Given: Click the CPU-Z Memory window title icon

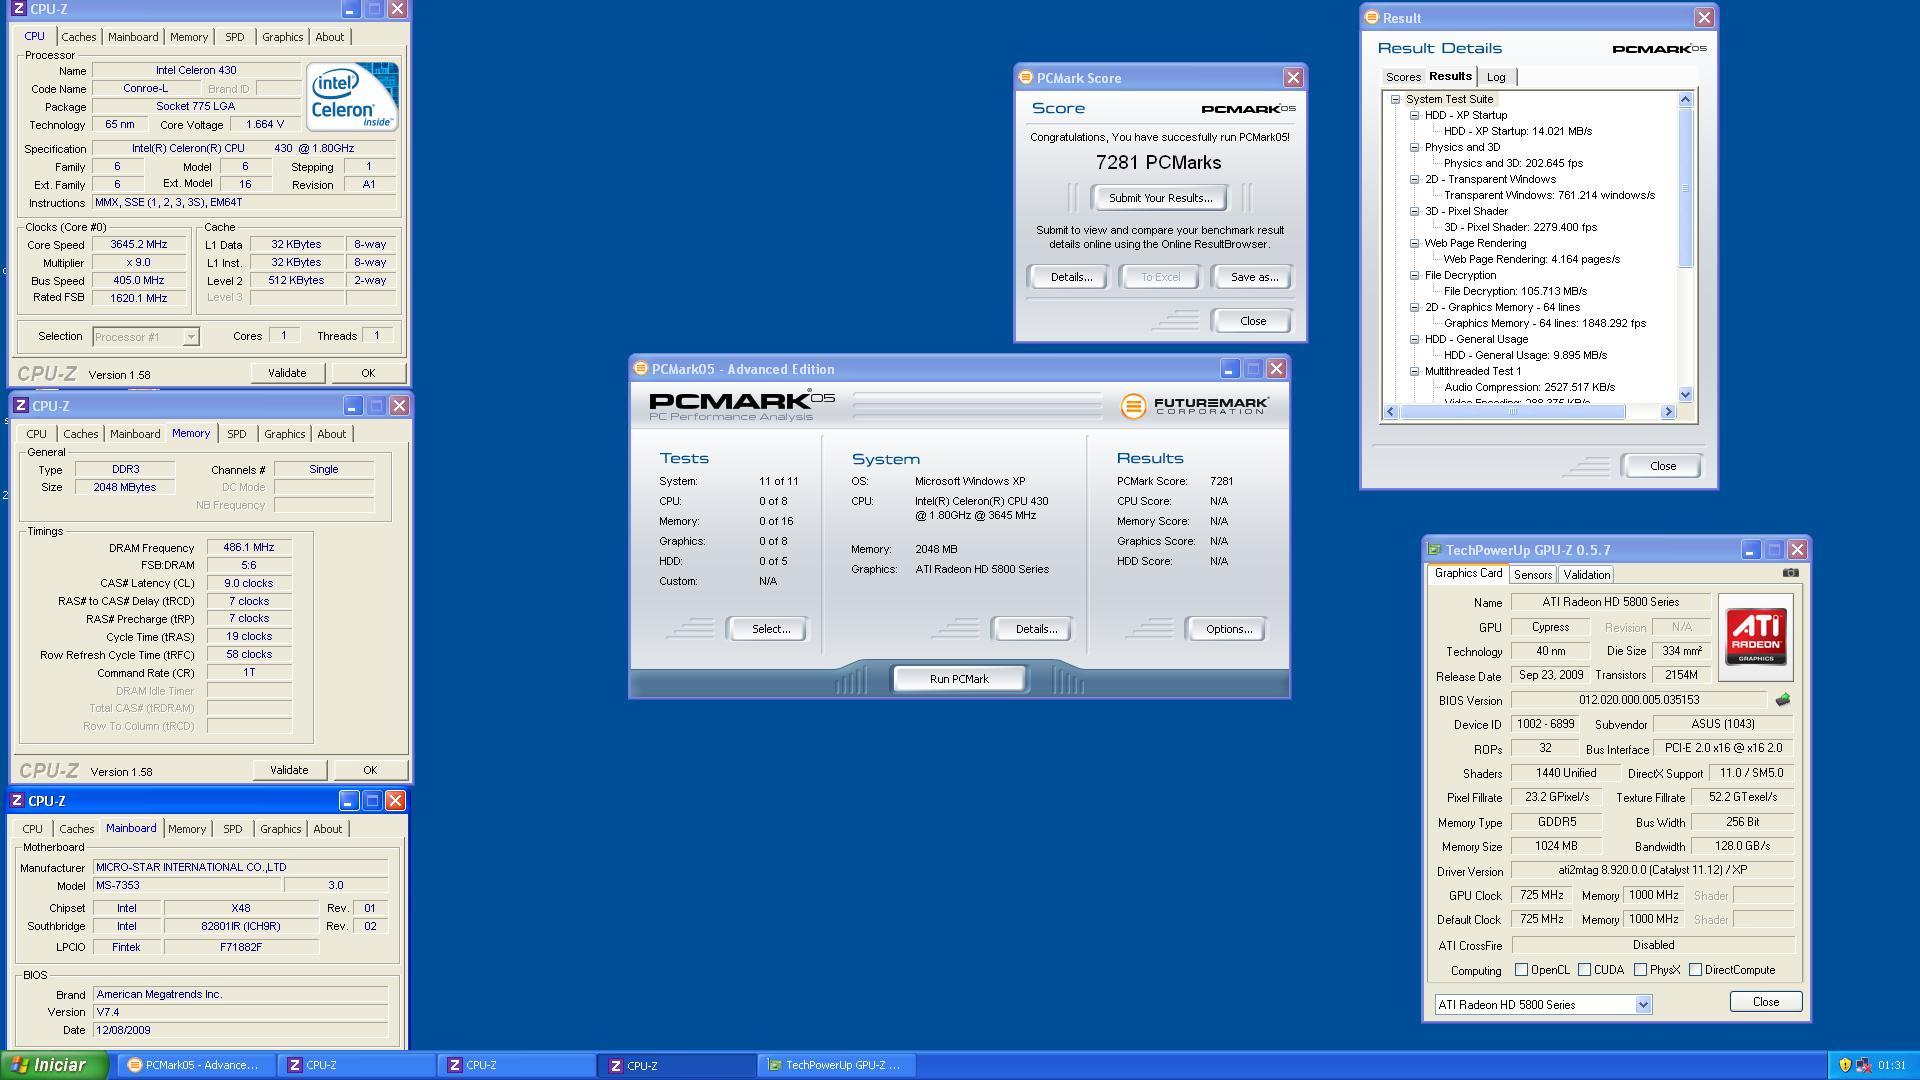Looking at the screenshot, I should pyautogui.click(x=20, y=406).
